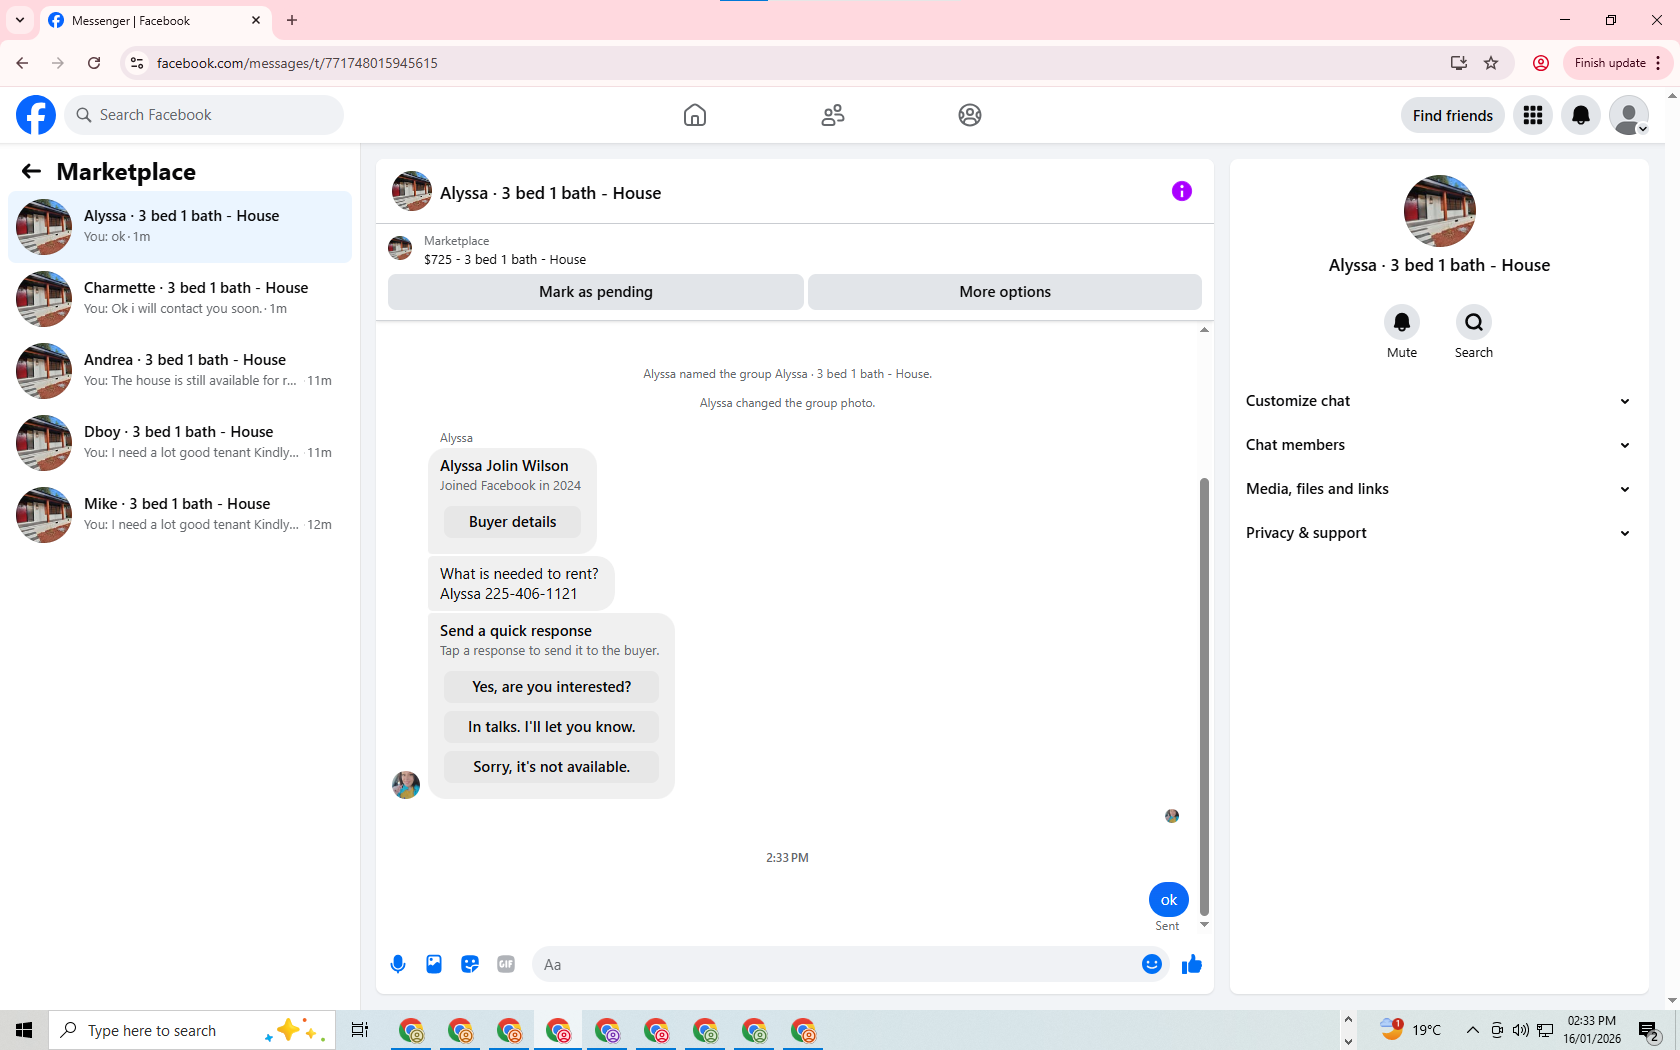Open the volume icon in system tray
Image resolution: width=1680 pixels, height=1050 pixels.
(x=1520, y=1030)
